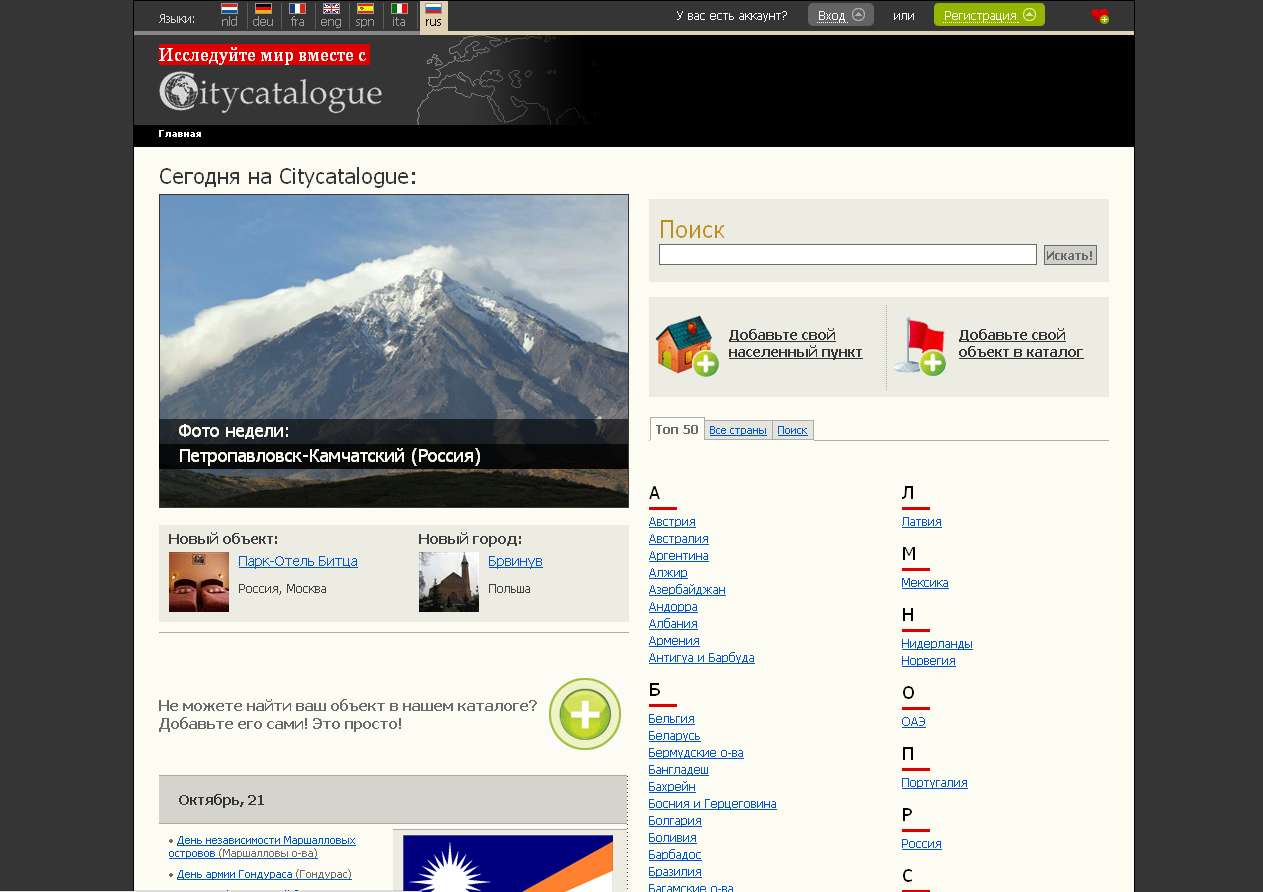Click the Брвинув church thumbnail
The width and height of the screenshot is (1263, 892).
[449, 582]
